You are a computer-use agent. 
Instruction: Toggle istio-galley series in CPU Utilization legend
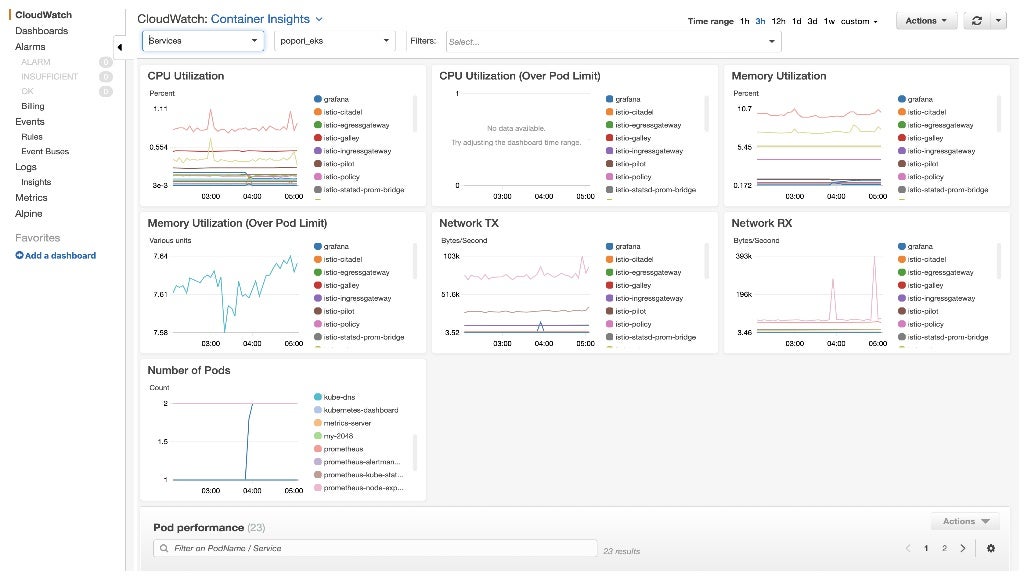336,138
